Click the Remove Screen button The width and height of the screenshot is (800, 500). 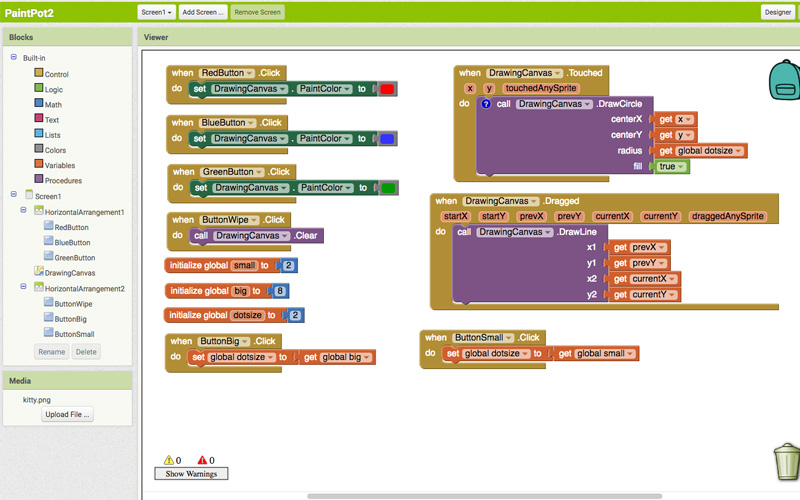[x=258, y=12]
